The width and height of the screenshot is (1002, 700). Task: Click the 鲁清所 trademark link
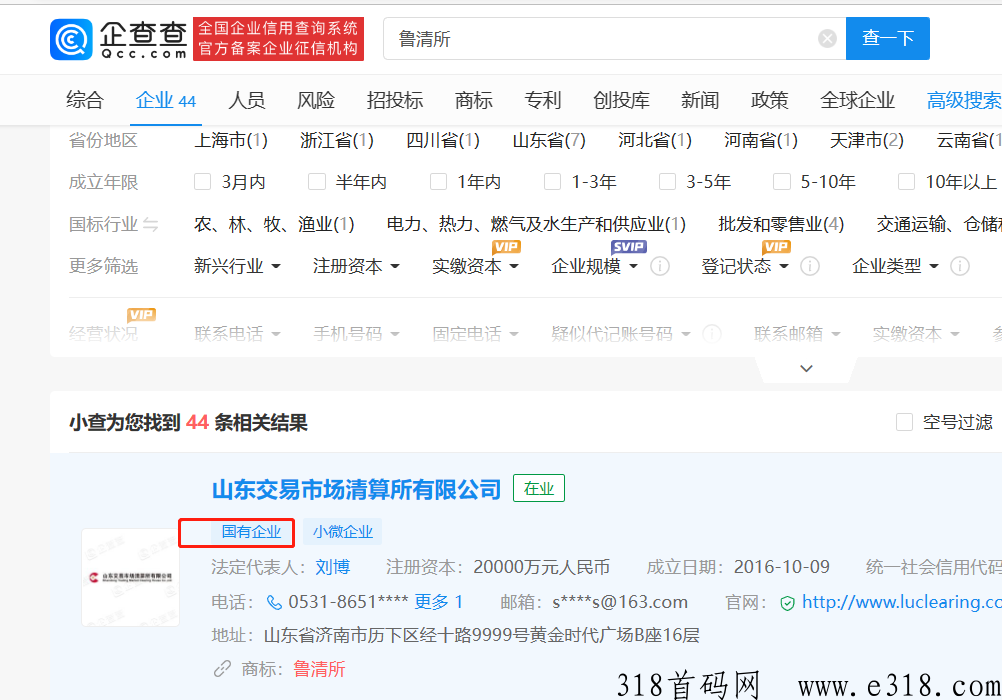tap(319, 669)
